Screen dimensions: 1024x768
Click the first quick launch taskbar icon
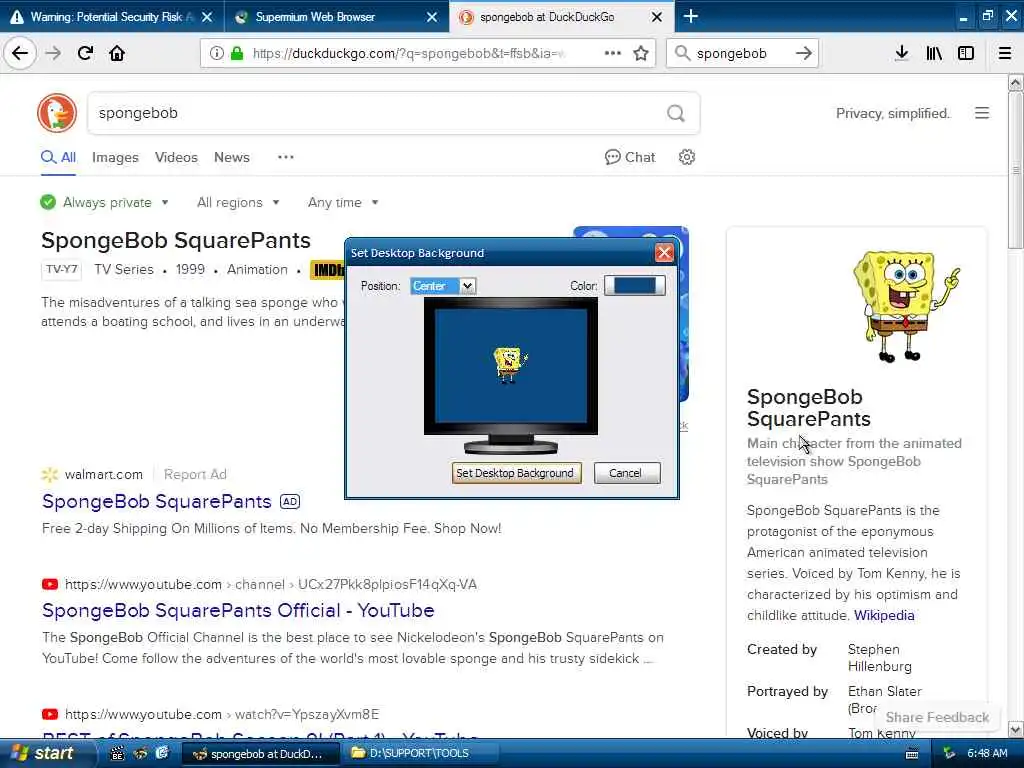[x=118, y=754]
